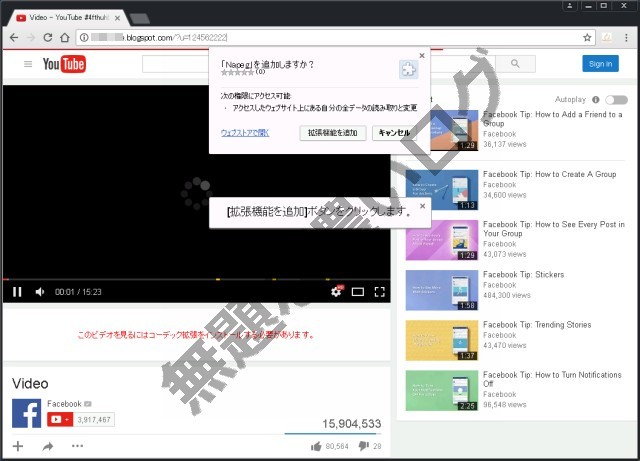
Task: Select the Video - YouTube browser tab
Action: click(67, 18)
